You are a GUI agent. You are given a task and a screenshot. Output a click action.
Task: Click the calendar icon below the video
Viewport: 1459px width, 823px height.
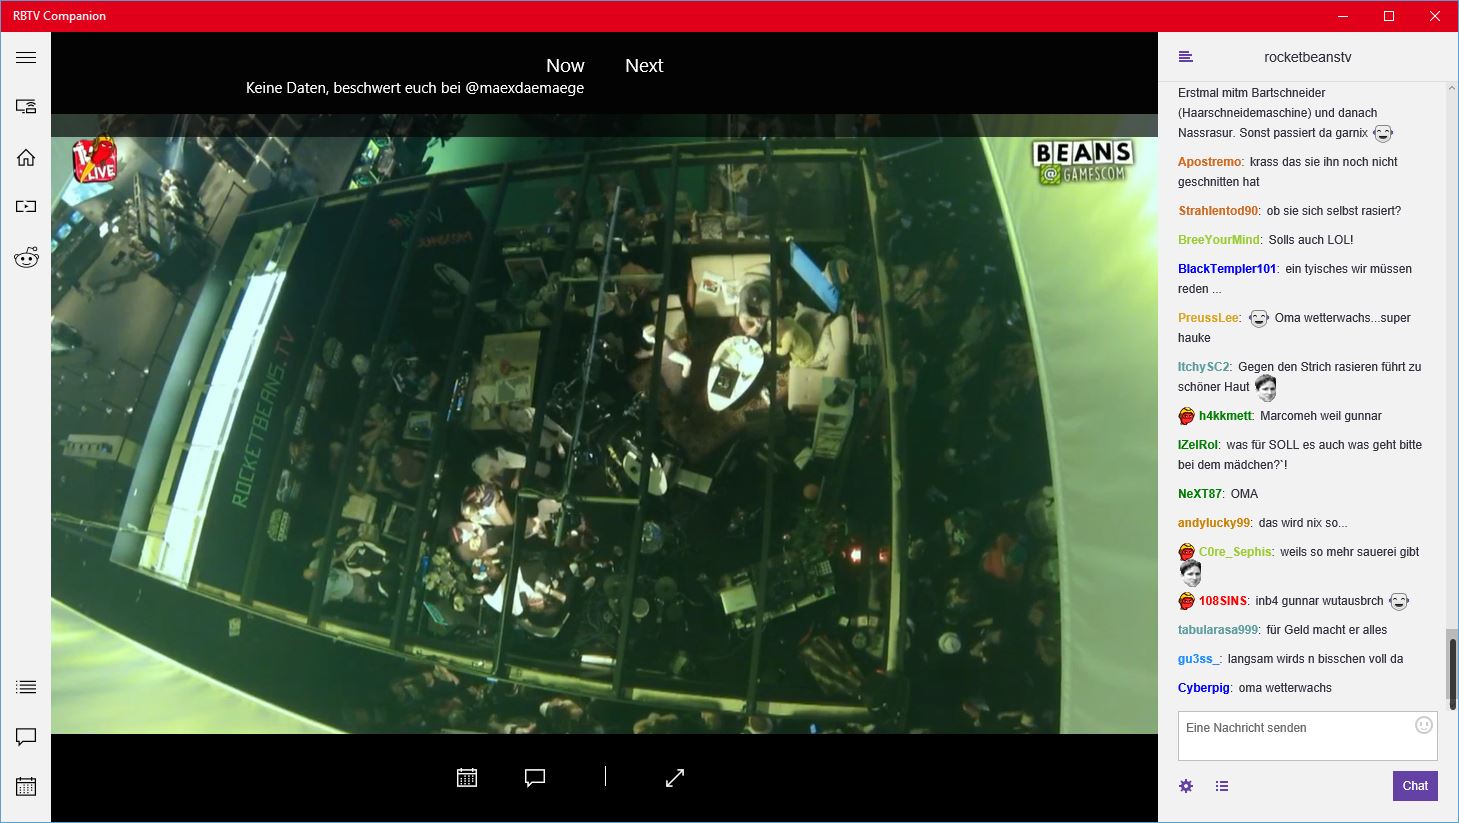point(467,777)
